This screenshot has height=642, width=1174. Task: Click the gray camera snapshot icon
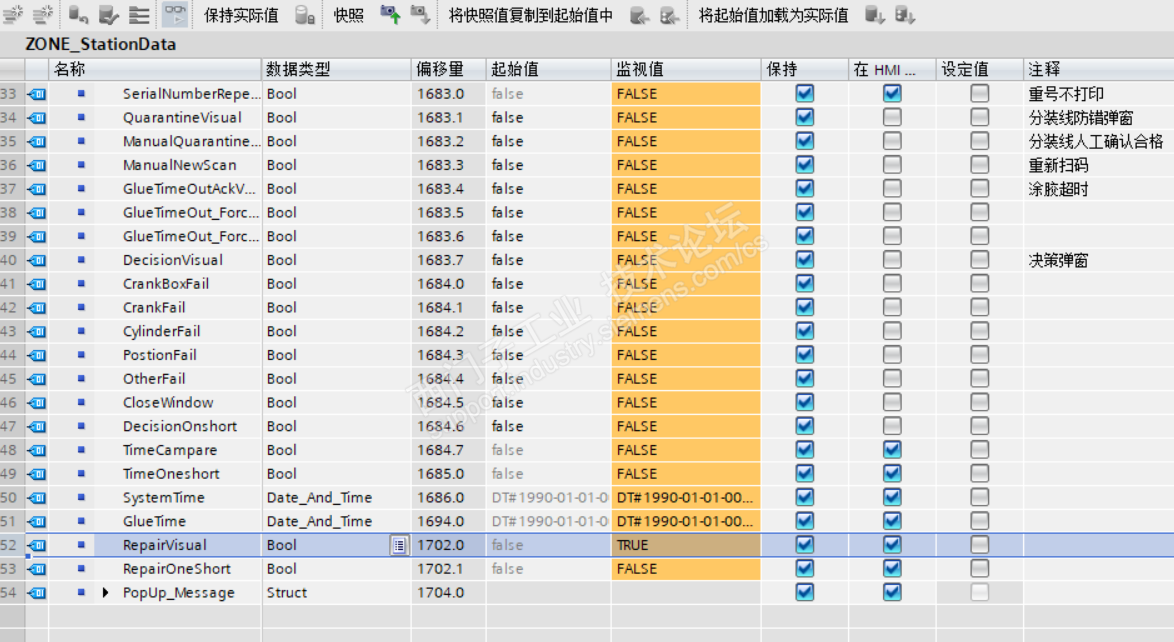420,14
